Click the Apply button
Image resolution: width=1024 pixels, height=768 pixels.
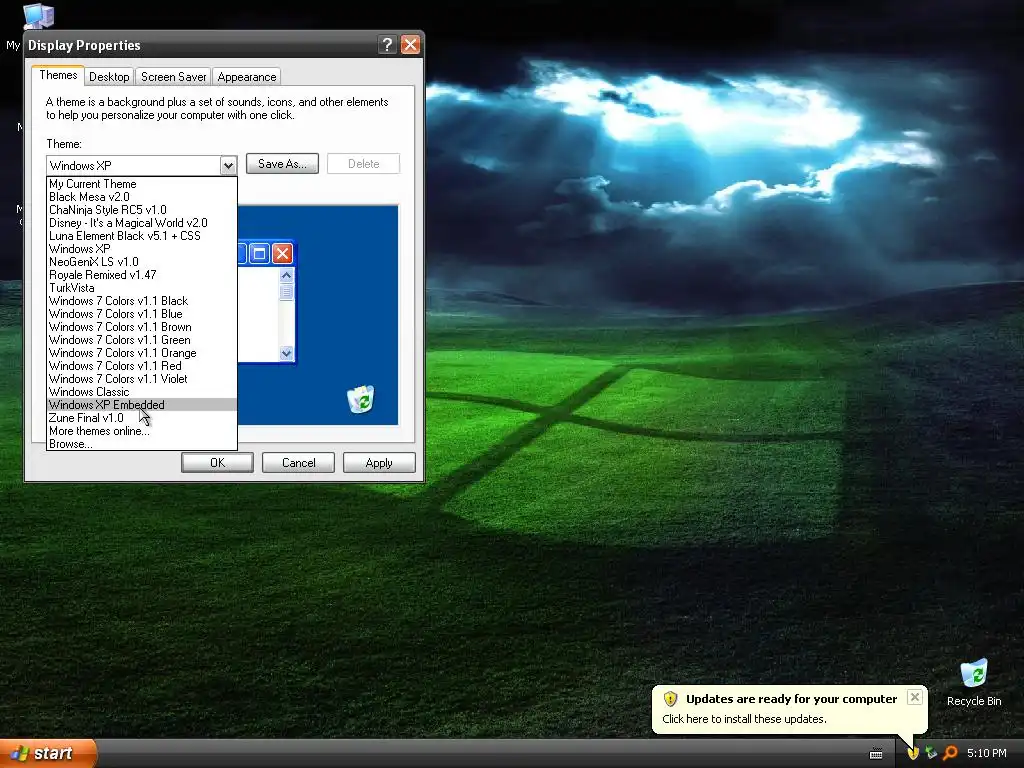[379, 462]
